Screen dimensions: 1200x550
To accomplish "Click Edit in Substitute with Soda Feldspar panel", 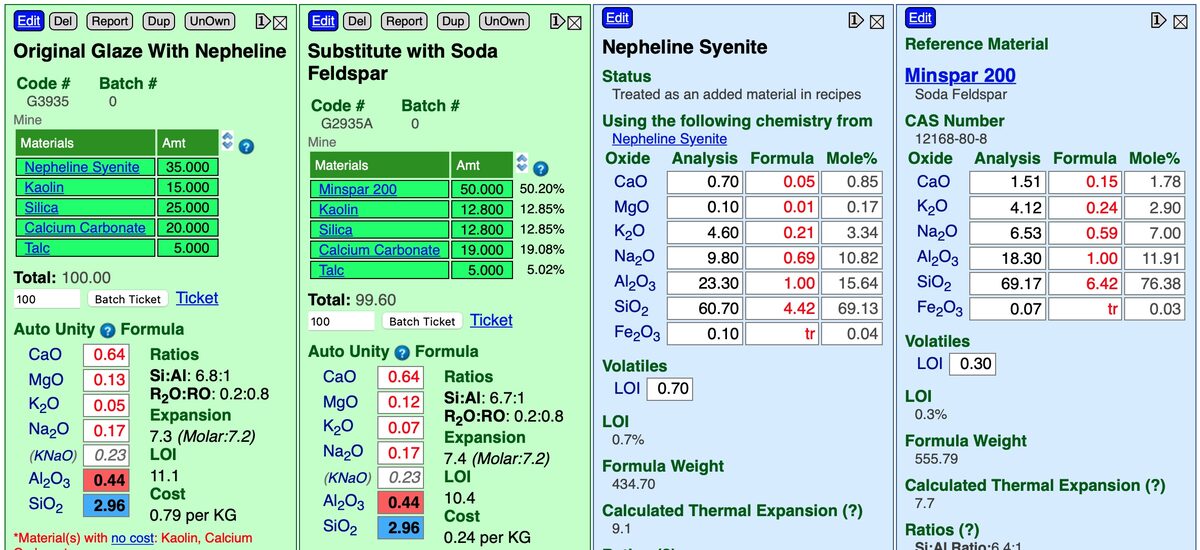I will [x=324, y=20].
